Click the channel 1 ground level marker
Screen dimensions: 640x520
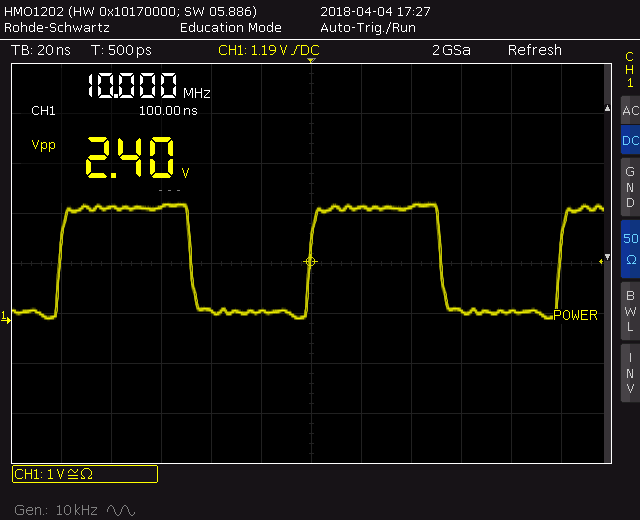[x=6, y=317]
